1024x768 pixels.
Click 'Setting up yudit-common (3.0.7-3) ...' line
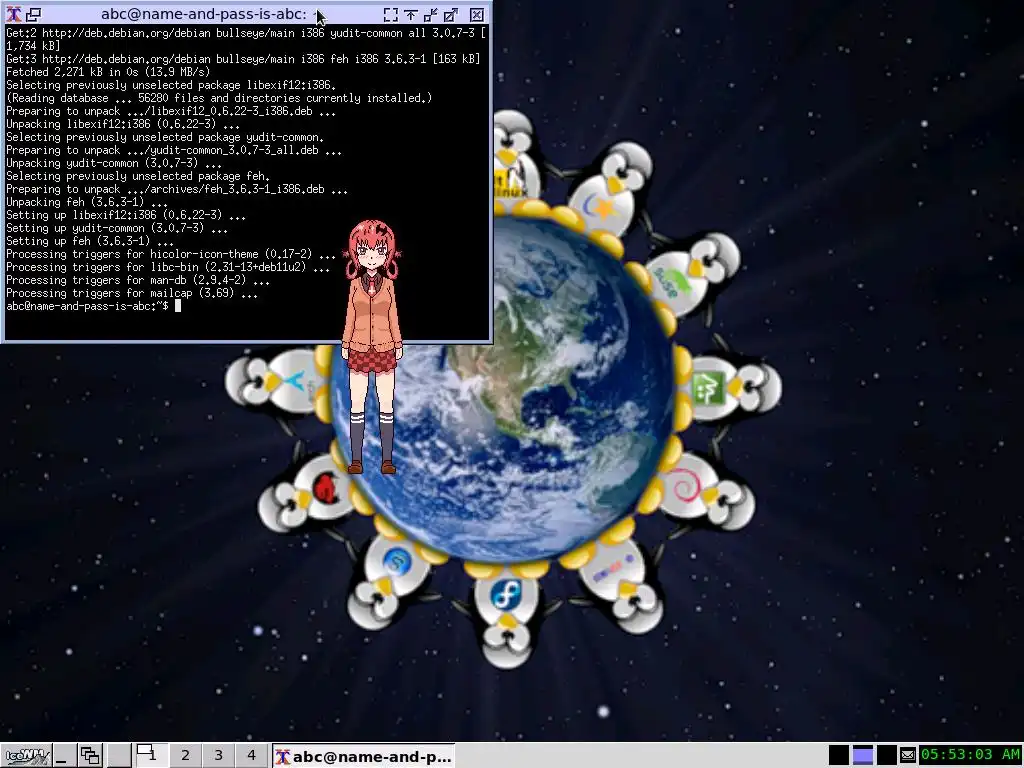click(117, 228)
